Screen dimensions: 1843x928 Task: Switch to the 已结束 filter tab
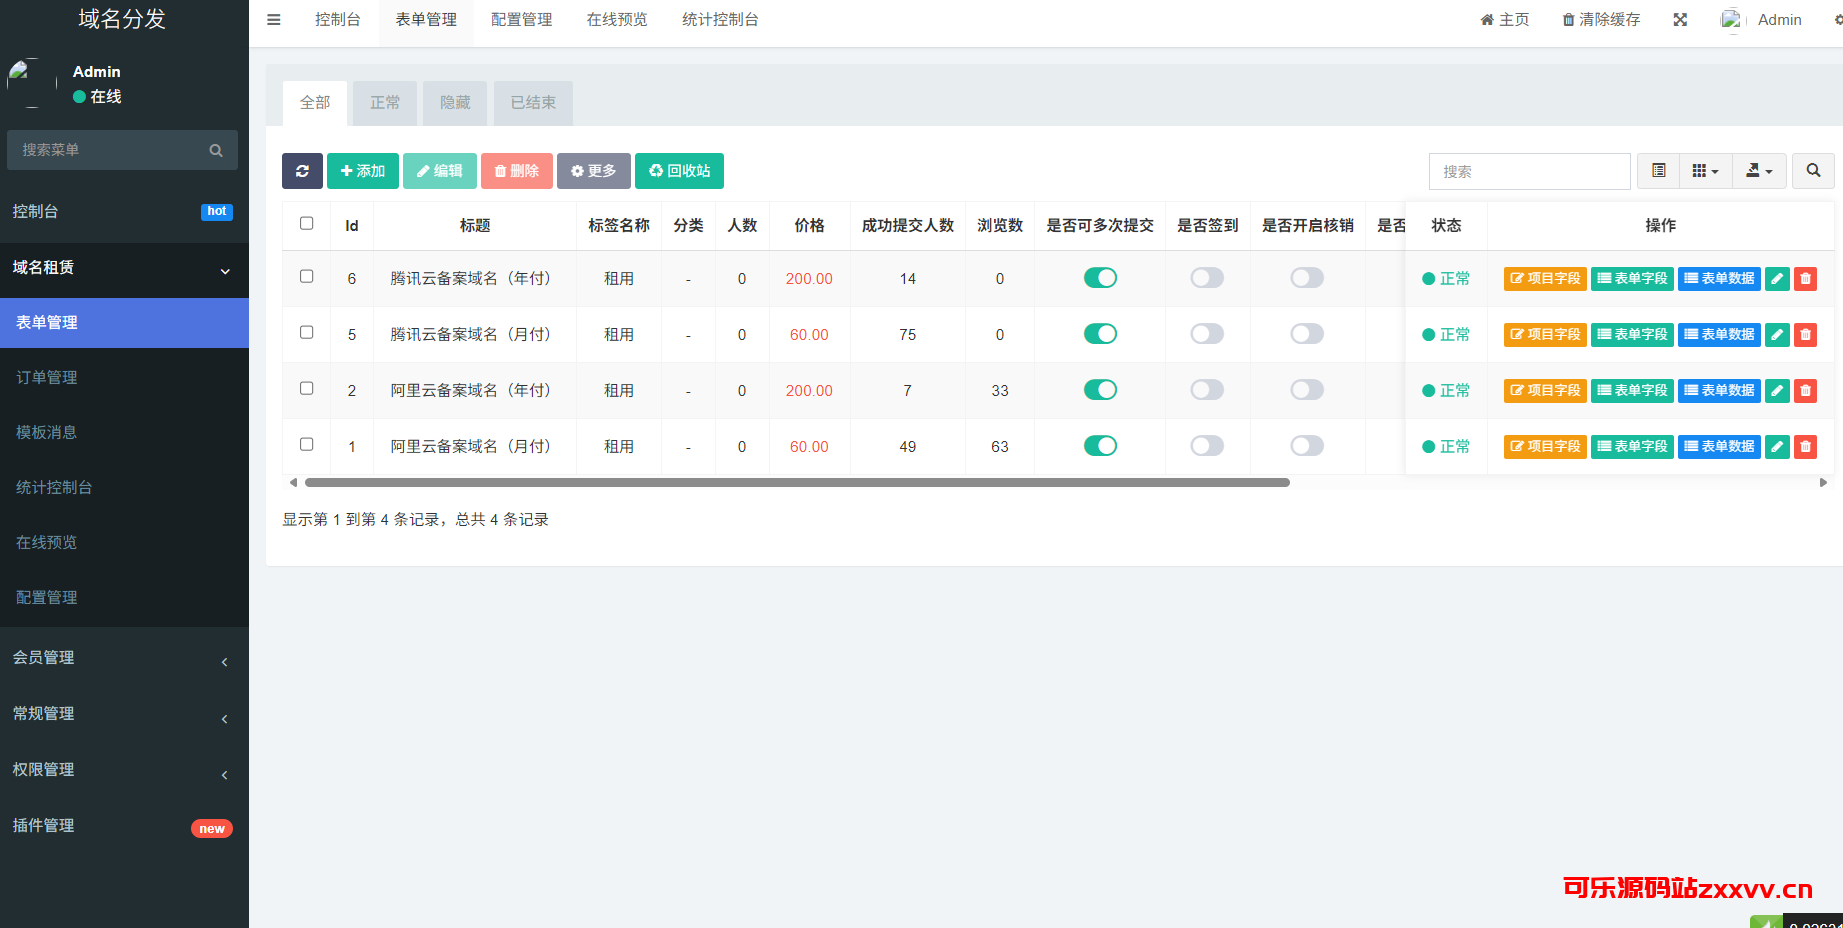coord(533,103)
